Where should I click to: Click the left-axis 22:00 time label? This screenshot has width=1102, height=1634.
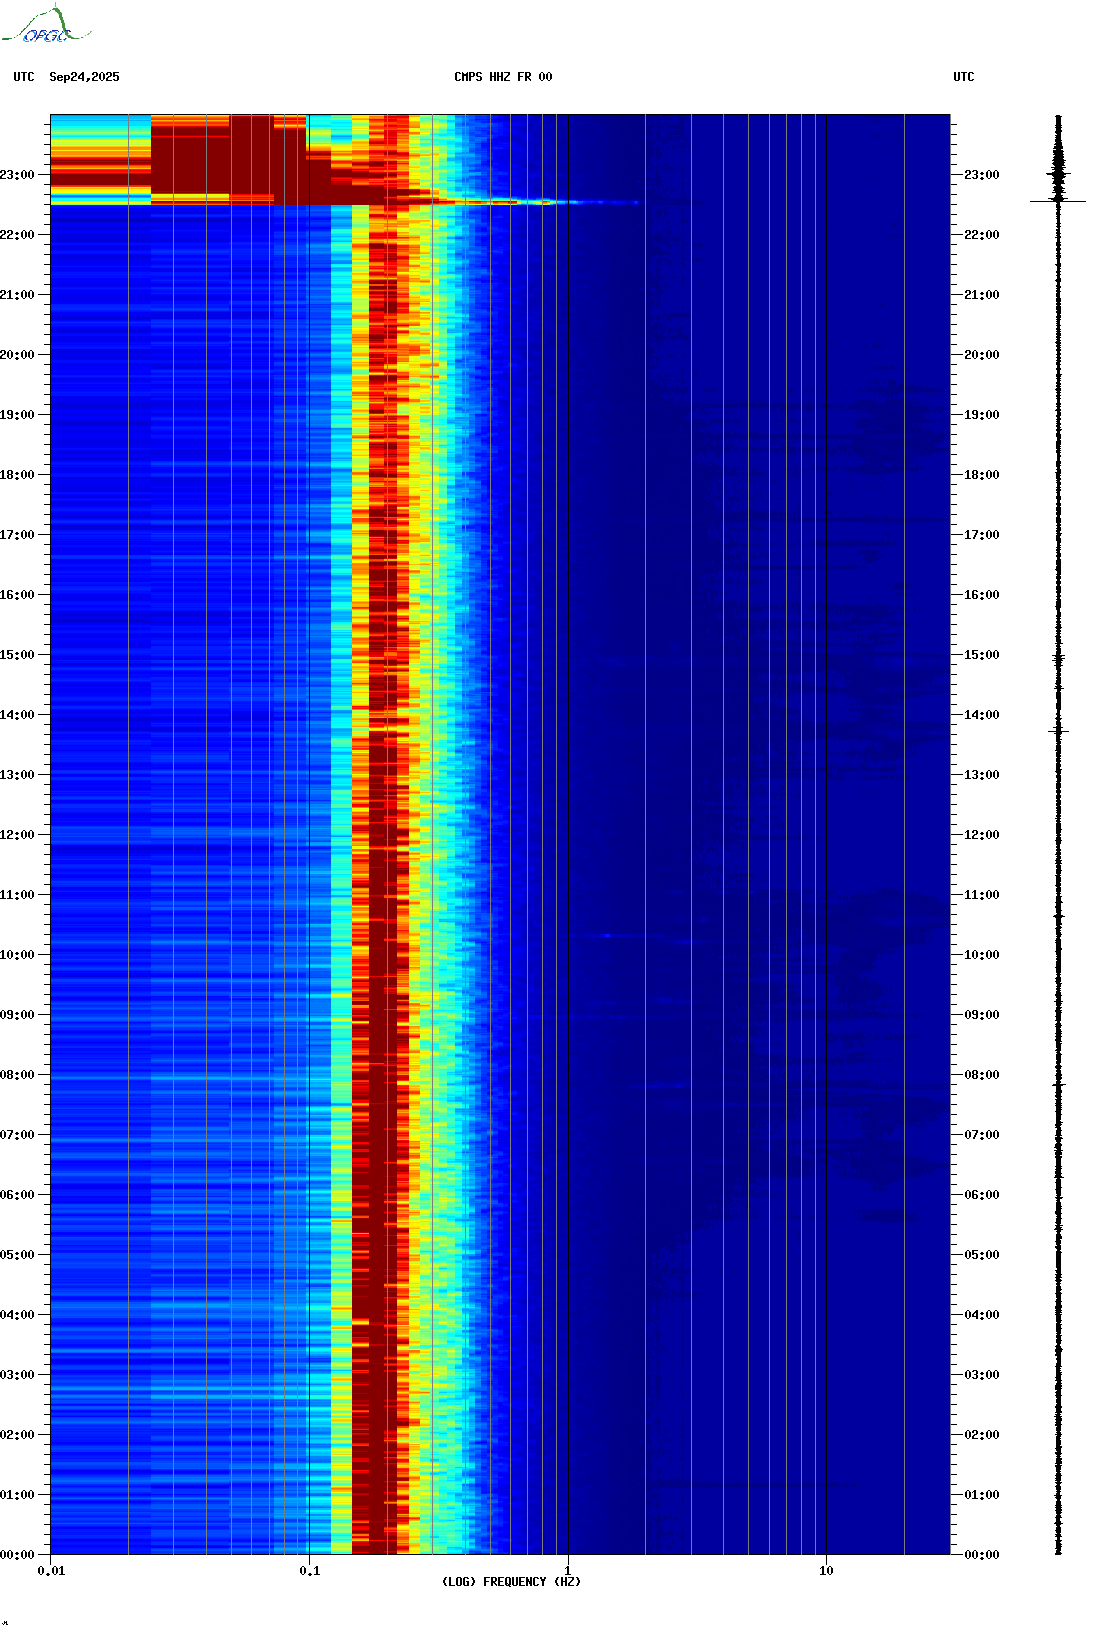(x=17, y=235)
